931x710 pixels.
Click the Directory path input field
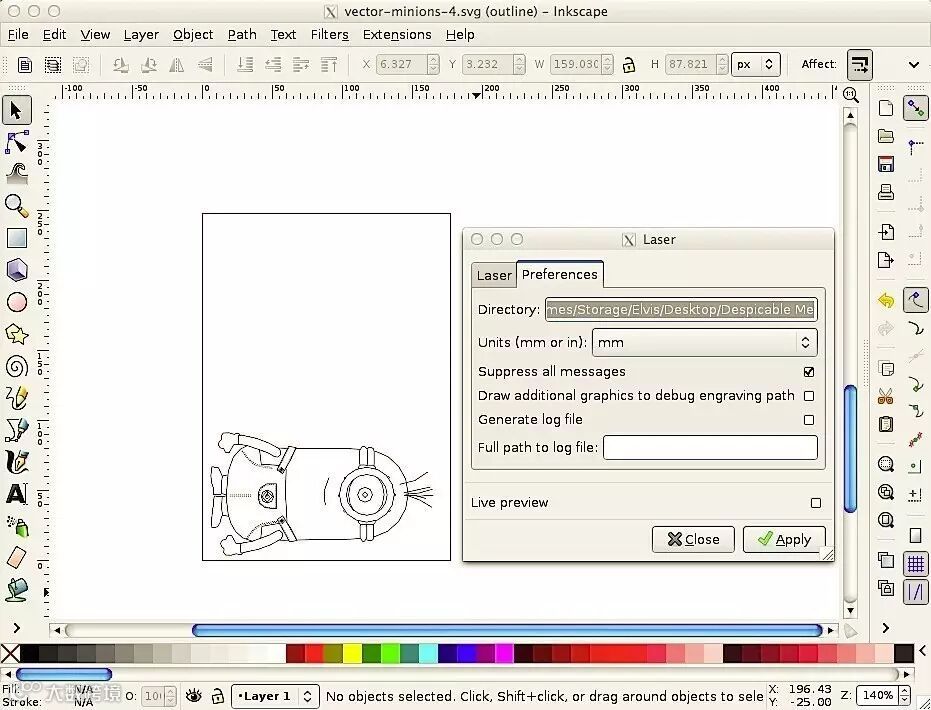pos(681,309)
